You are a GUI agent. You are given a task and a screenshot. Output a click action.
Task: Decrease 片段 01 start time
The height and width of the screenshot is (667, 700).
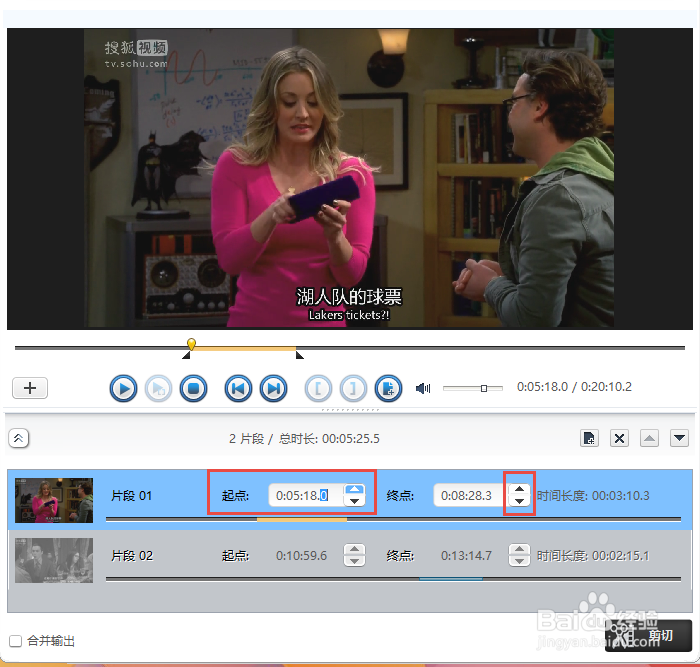(354, 501)
